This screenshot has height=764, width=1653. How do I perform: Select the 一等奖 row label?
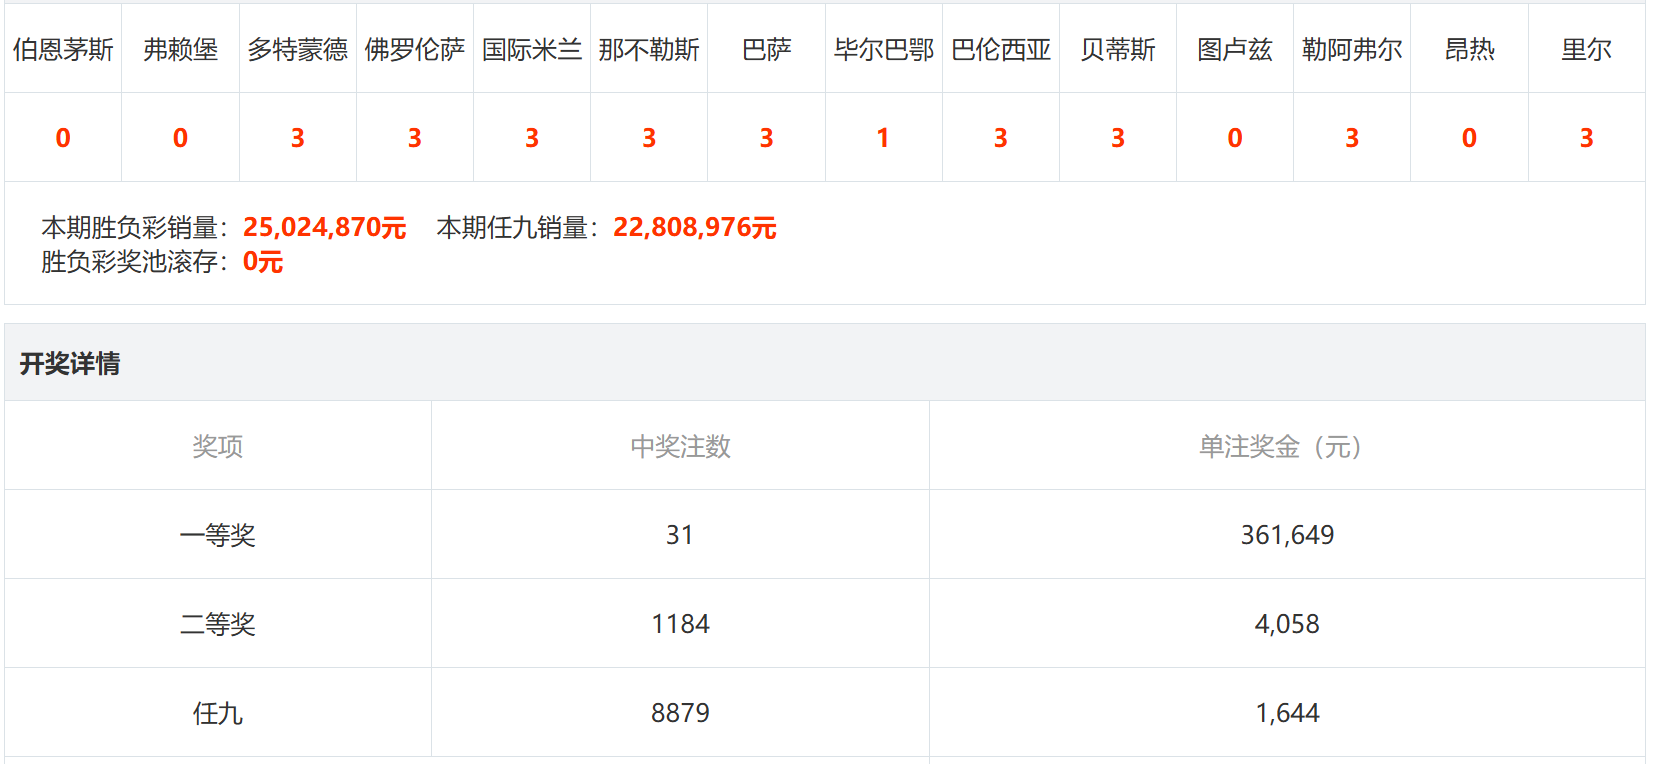coord(218,535)
